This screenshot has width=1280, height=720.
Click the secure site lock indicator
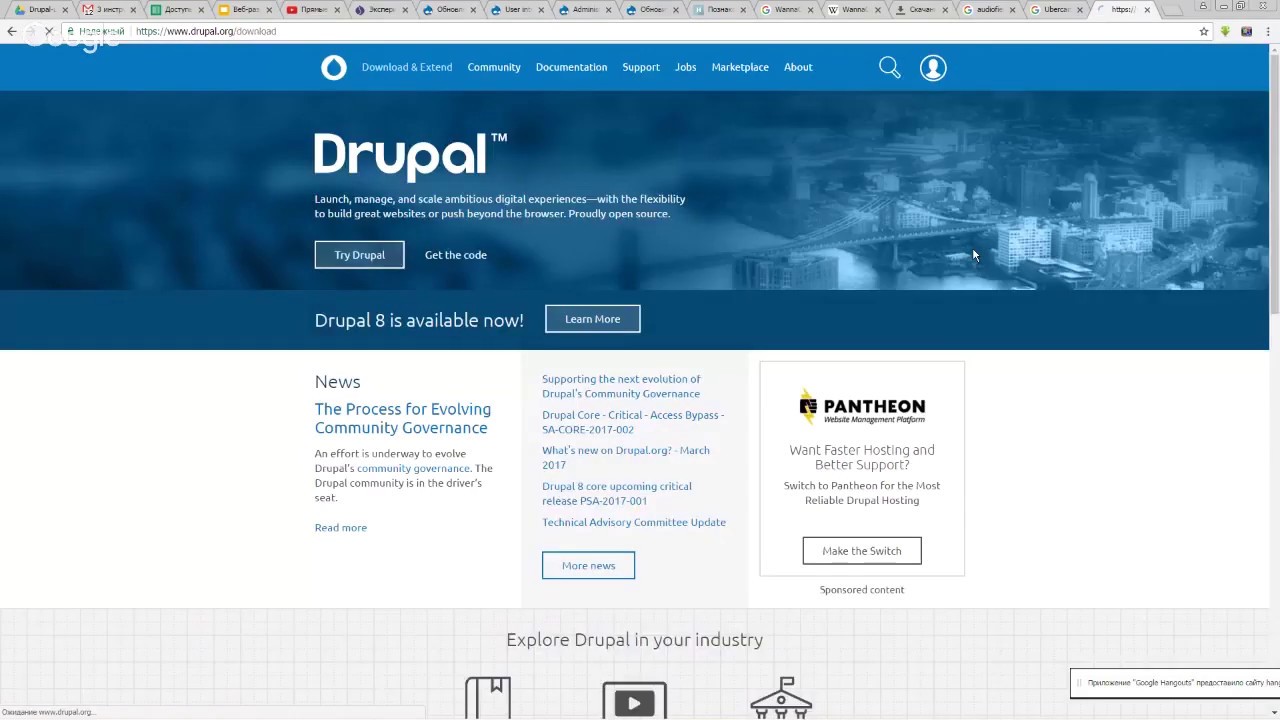(70, 31)
